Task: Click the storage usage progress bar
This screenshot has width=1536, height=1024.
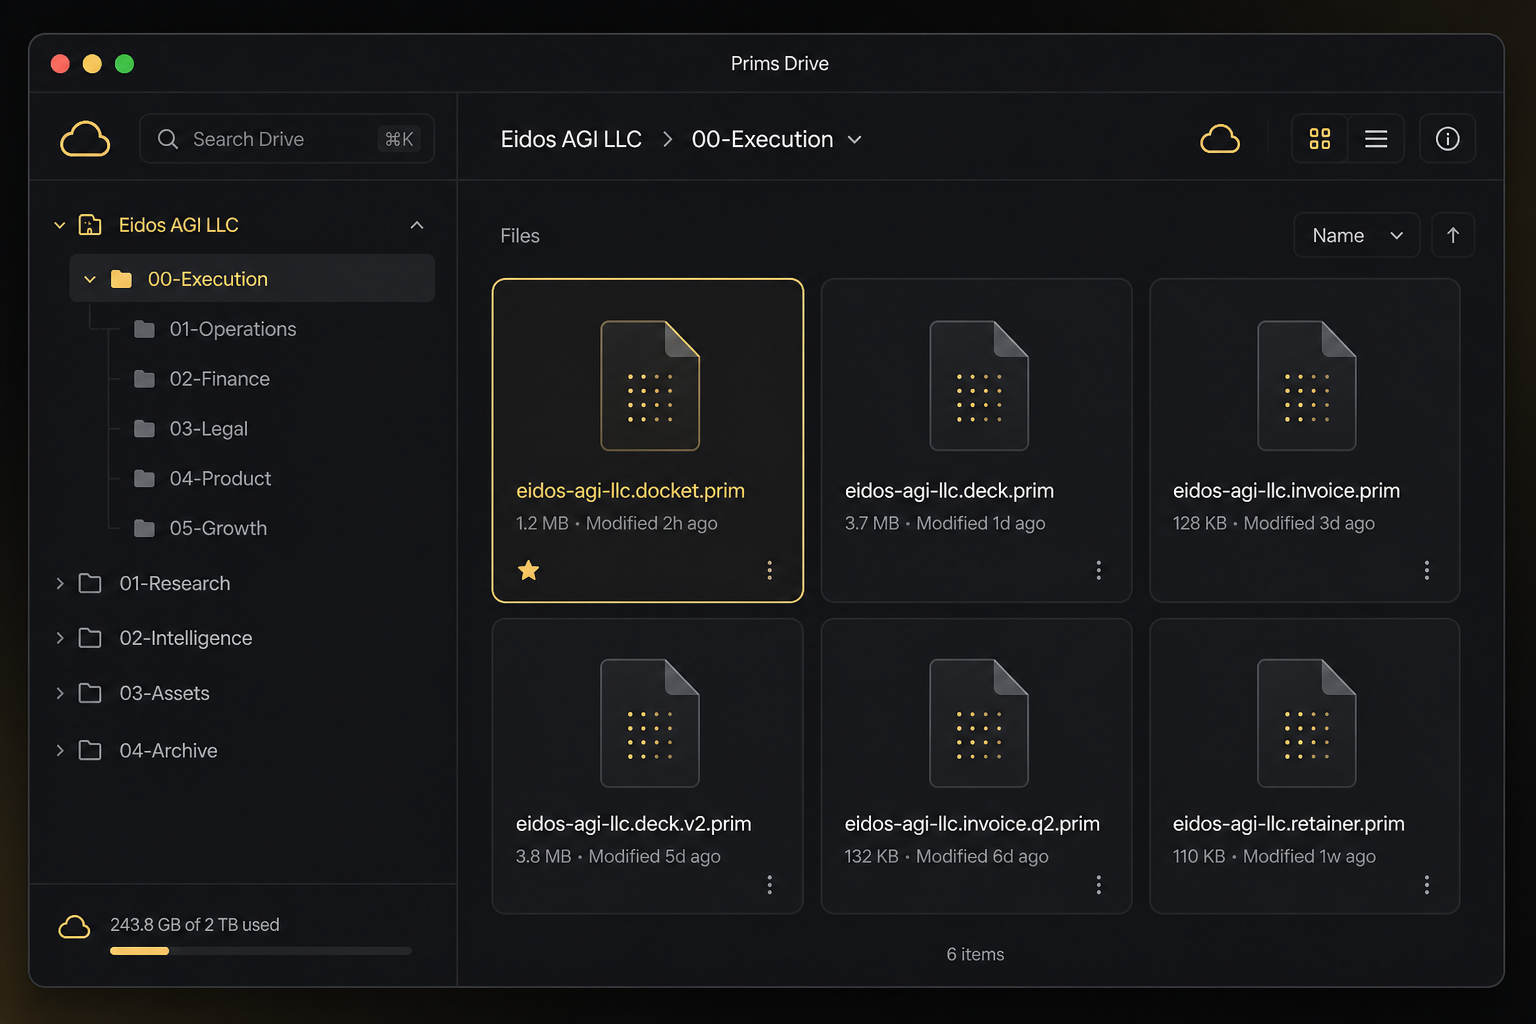Action: [x=260, y=951]
